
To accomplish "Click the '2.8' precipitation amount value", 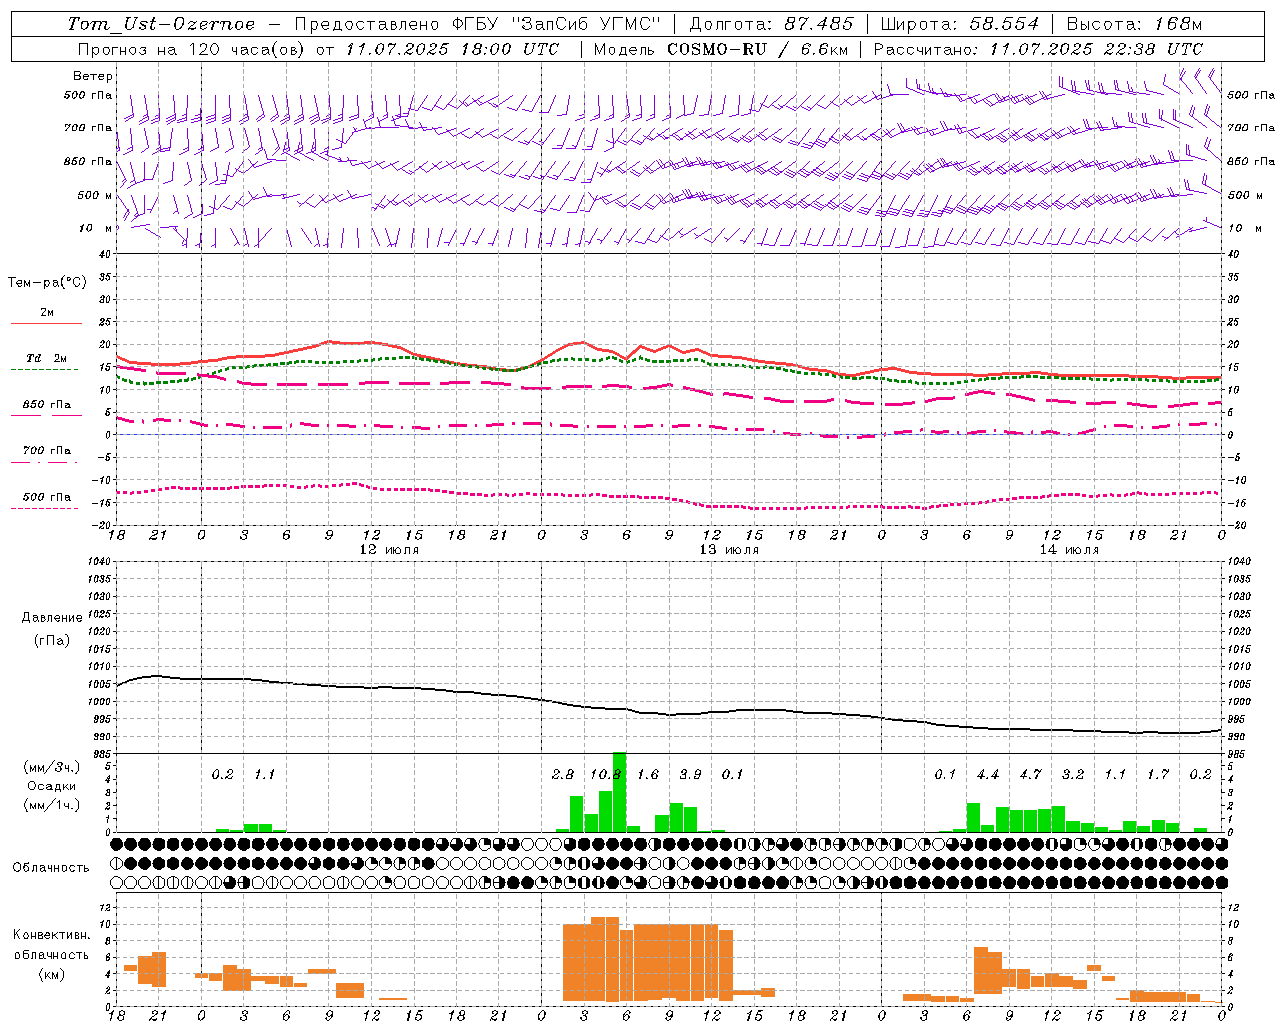I will click(563, 775).
